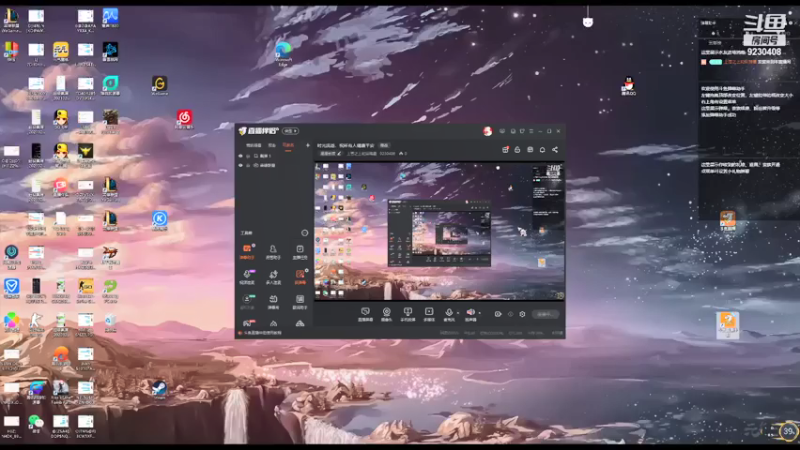Open the QQ penguin icon on the desktop
Screen dimensions: 800x450
(x=629, y=86)
